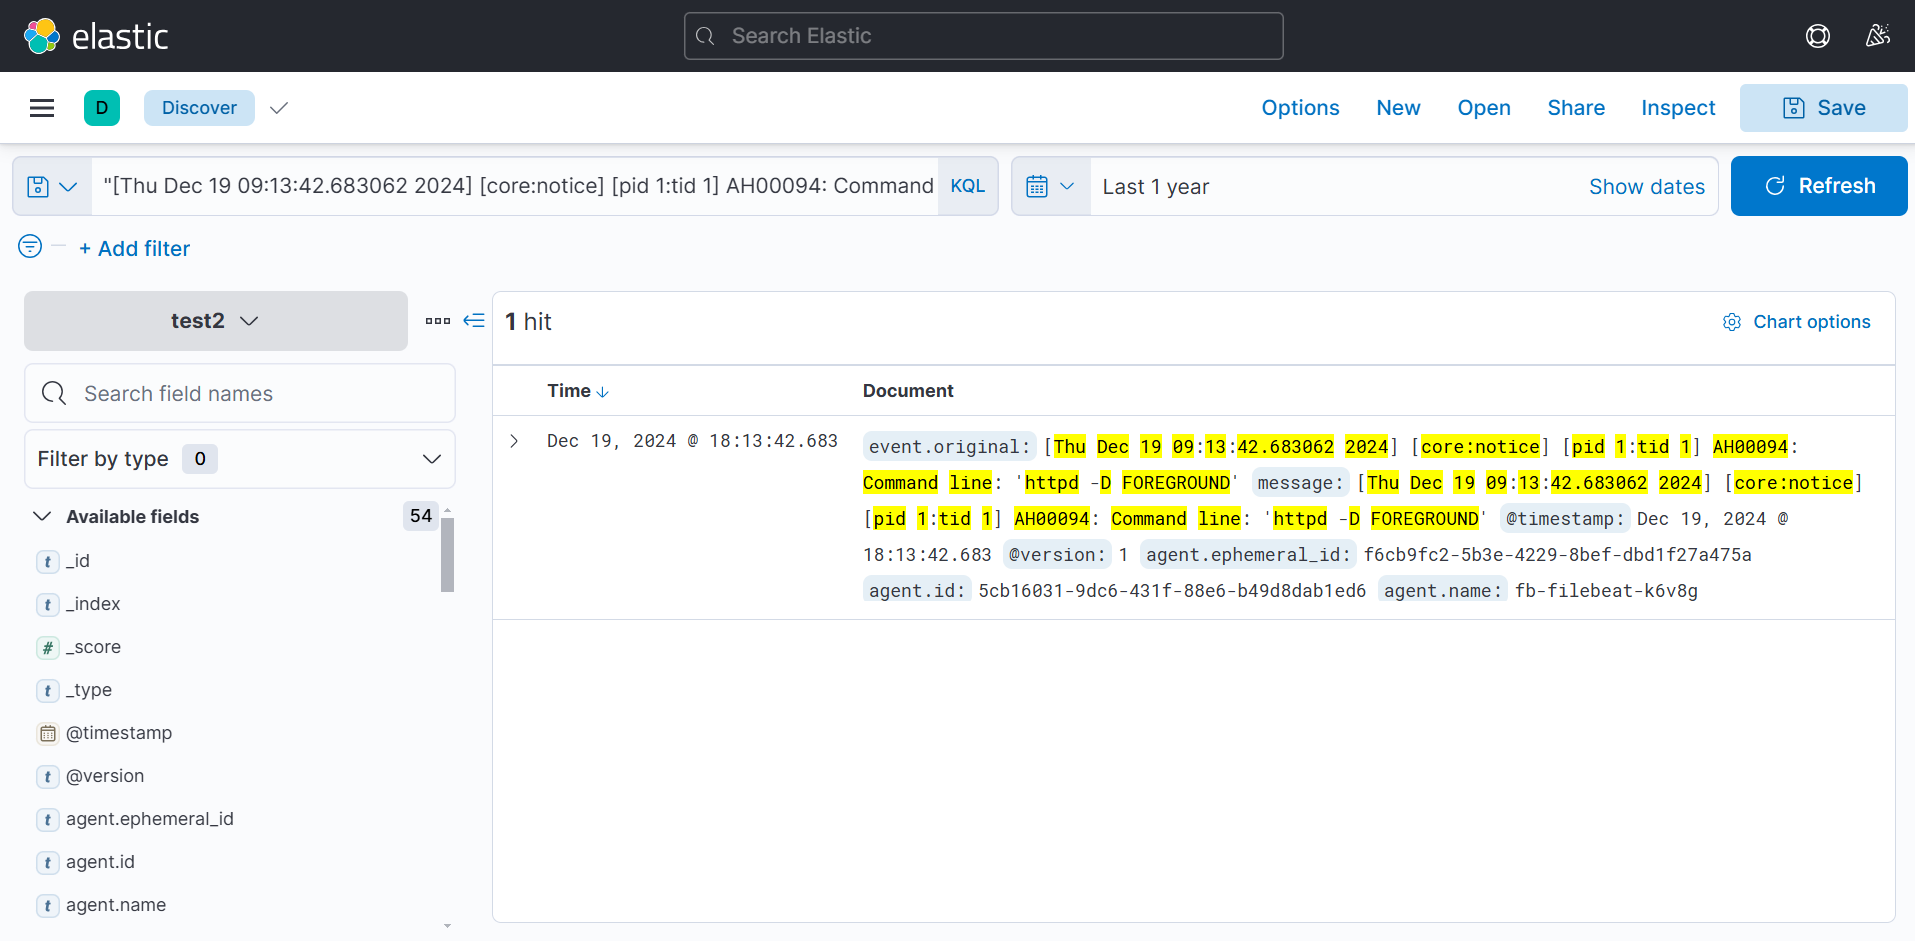
Task: Click the fields list scrollbar
Action: tap(447, 553)
